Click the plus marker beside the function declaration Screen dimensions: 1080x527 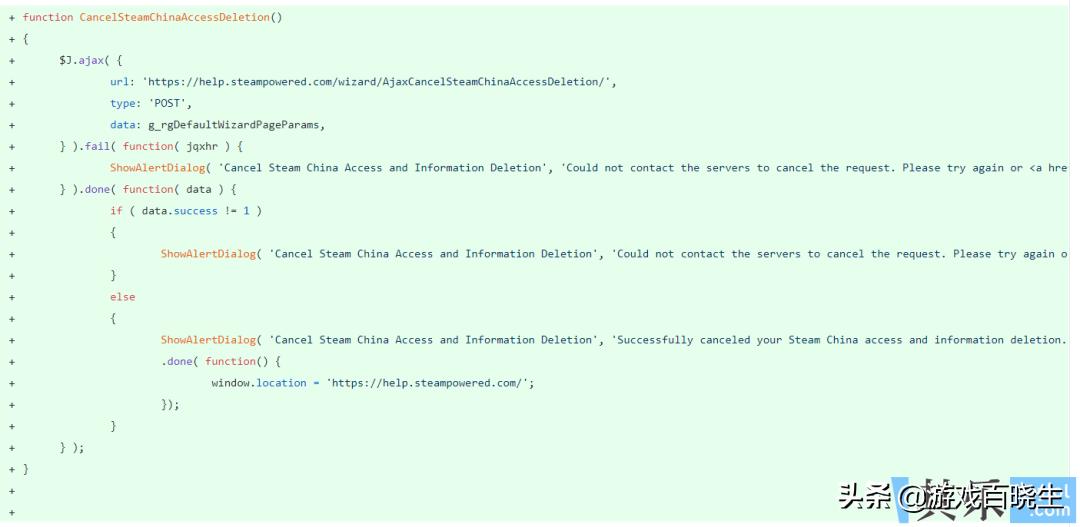point(12,17)
